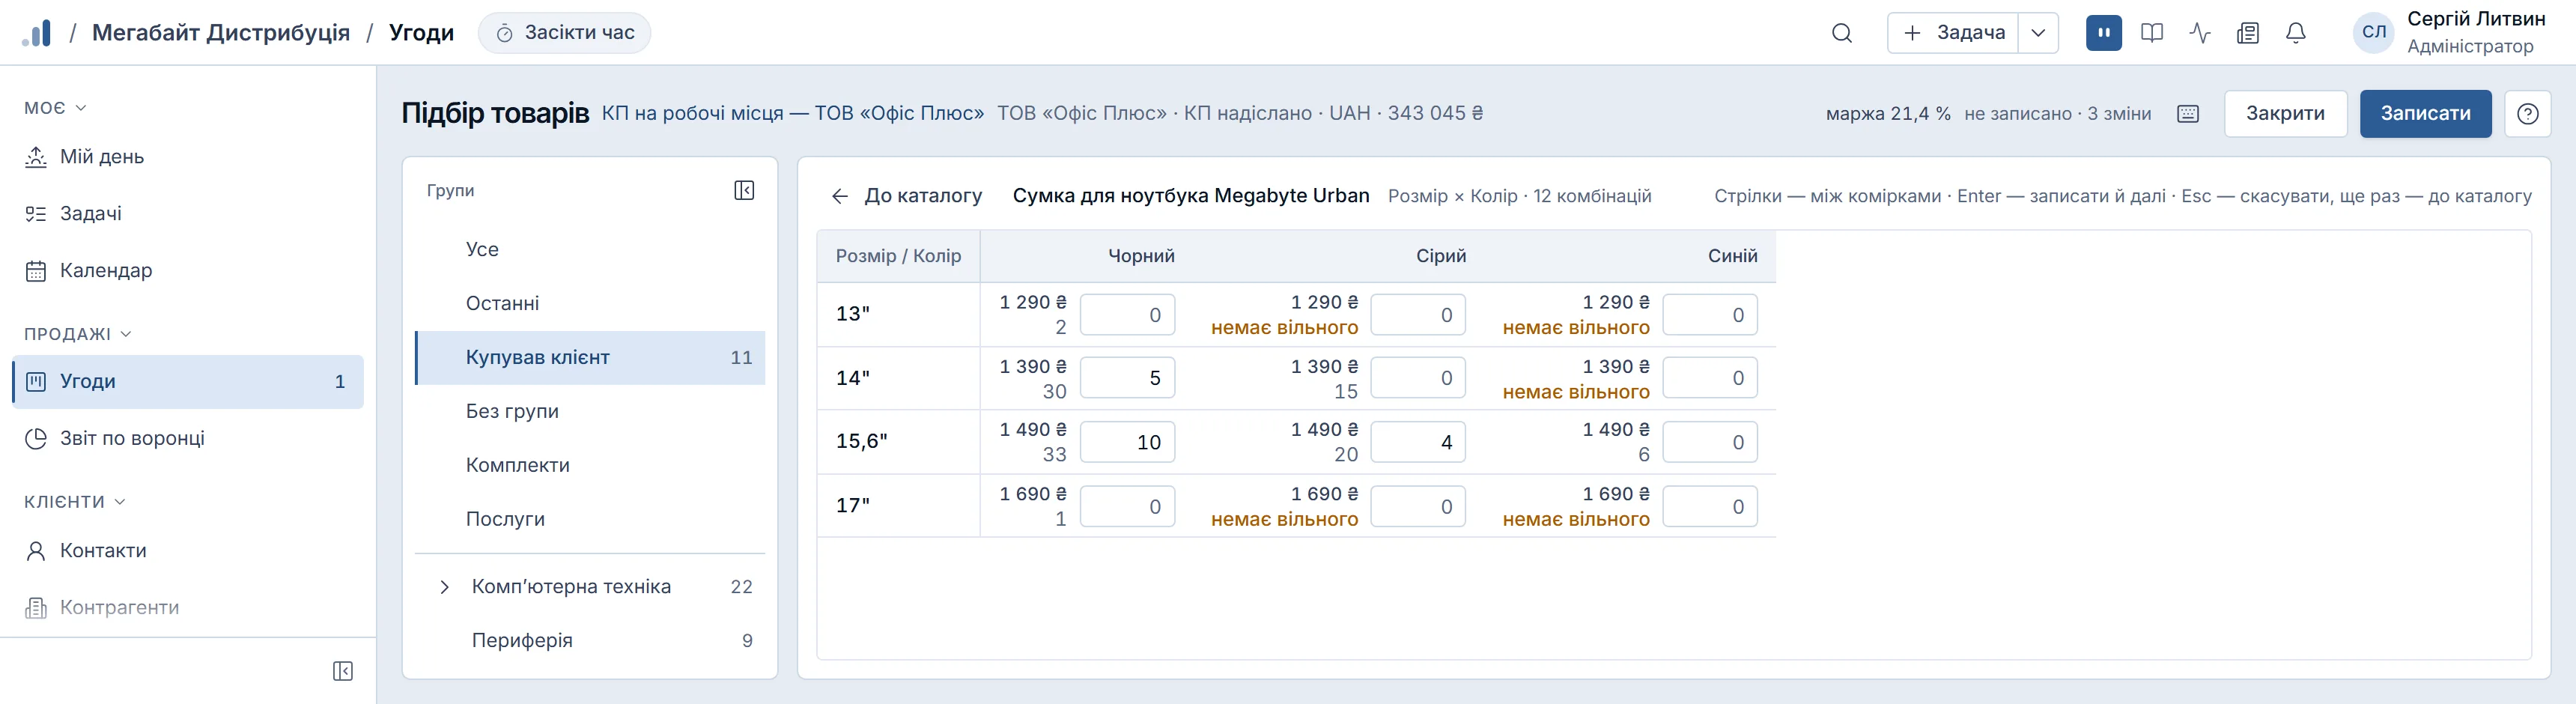Open user avatar СЛ

pyautogui.click(x=2374, y=33)
